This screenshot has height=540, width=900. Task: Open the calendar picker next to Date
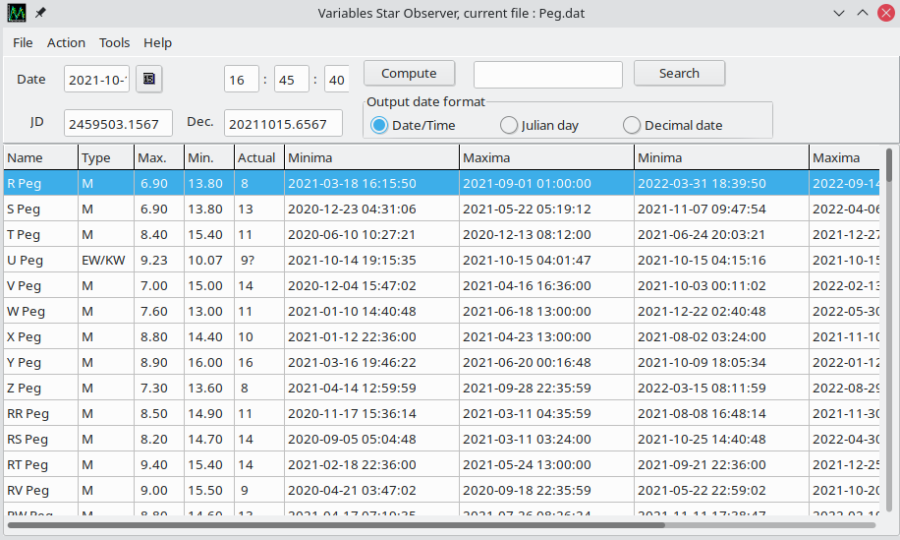click(x=149, y=79)
